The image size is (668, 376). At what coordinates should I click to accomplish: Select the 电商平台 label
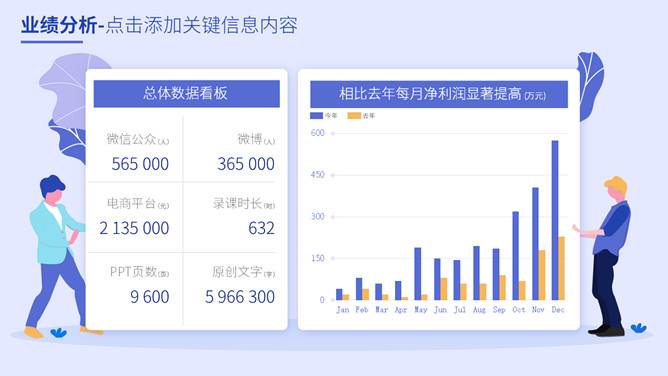coord(131,204)
